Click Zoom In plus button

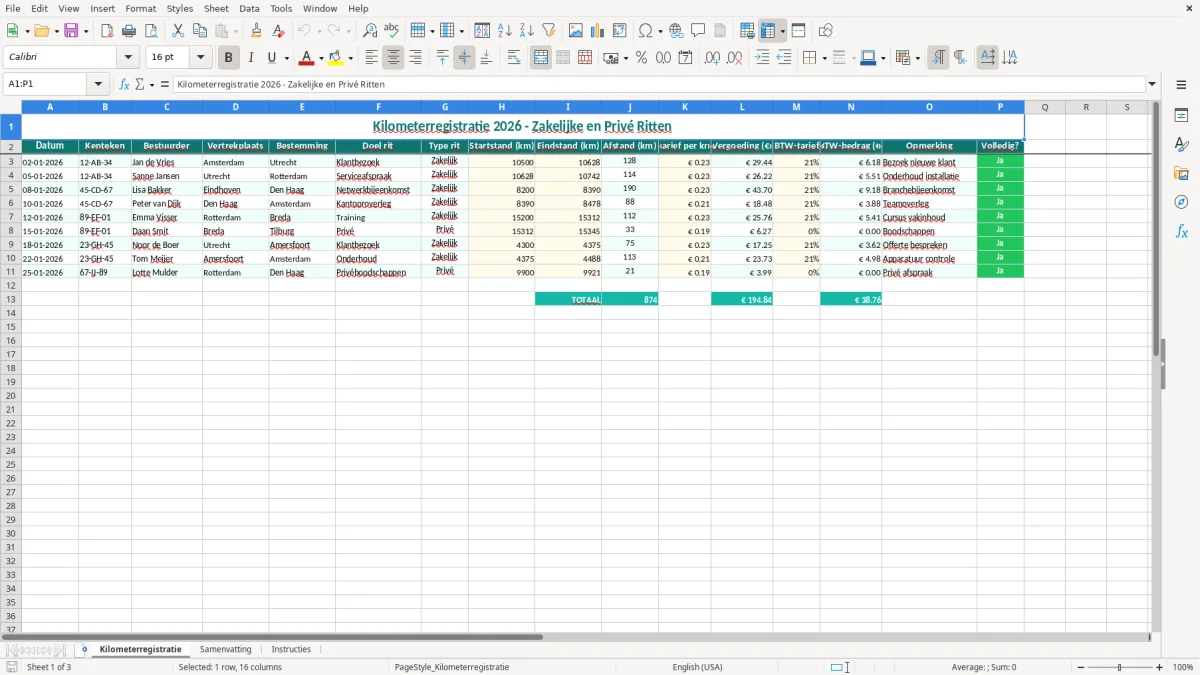pyautogui.click(x=1160, y=667)
